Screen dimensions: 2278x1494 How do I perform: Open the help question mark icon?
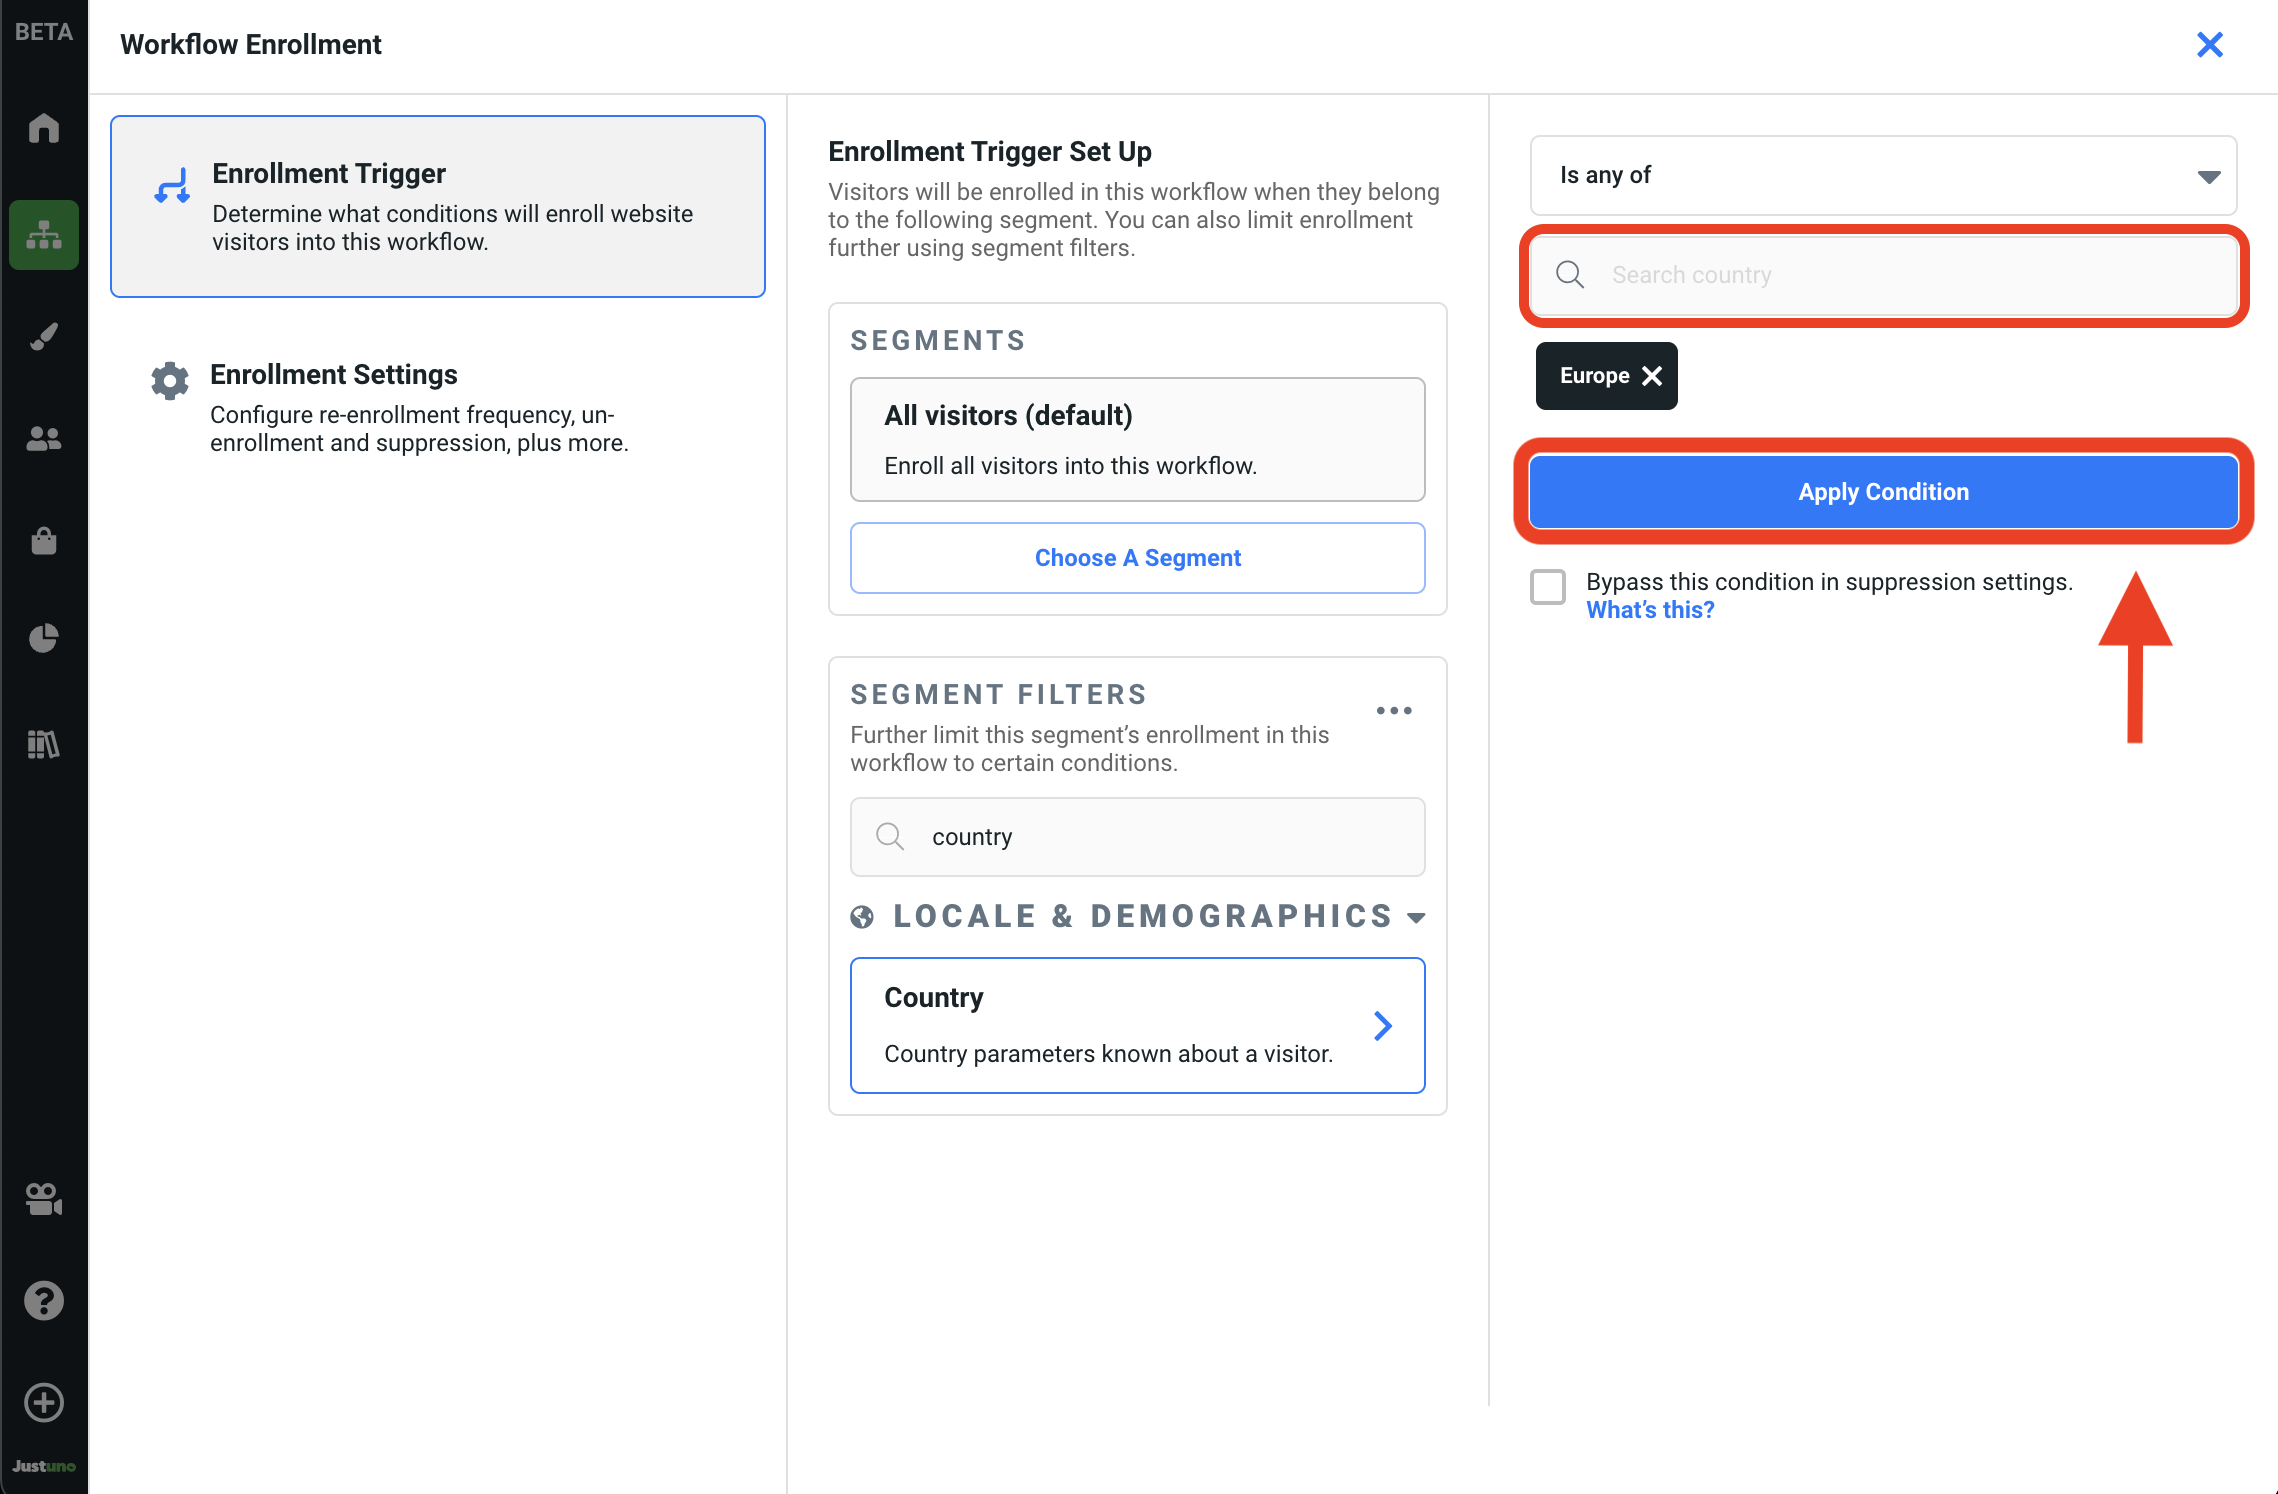(44, 1301)
